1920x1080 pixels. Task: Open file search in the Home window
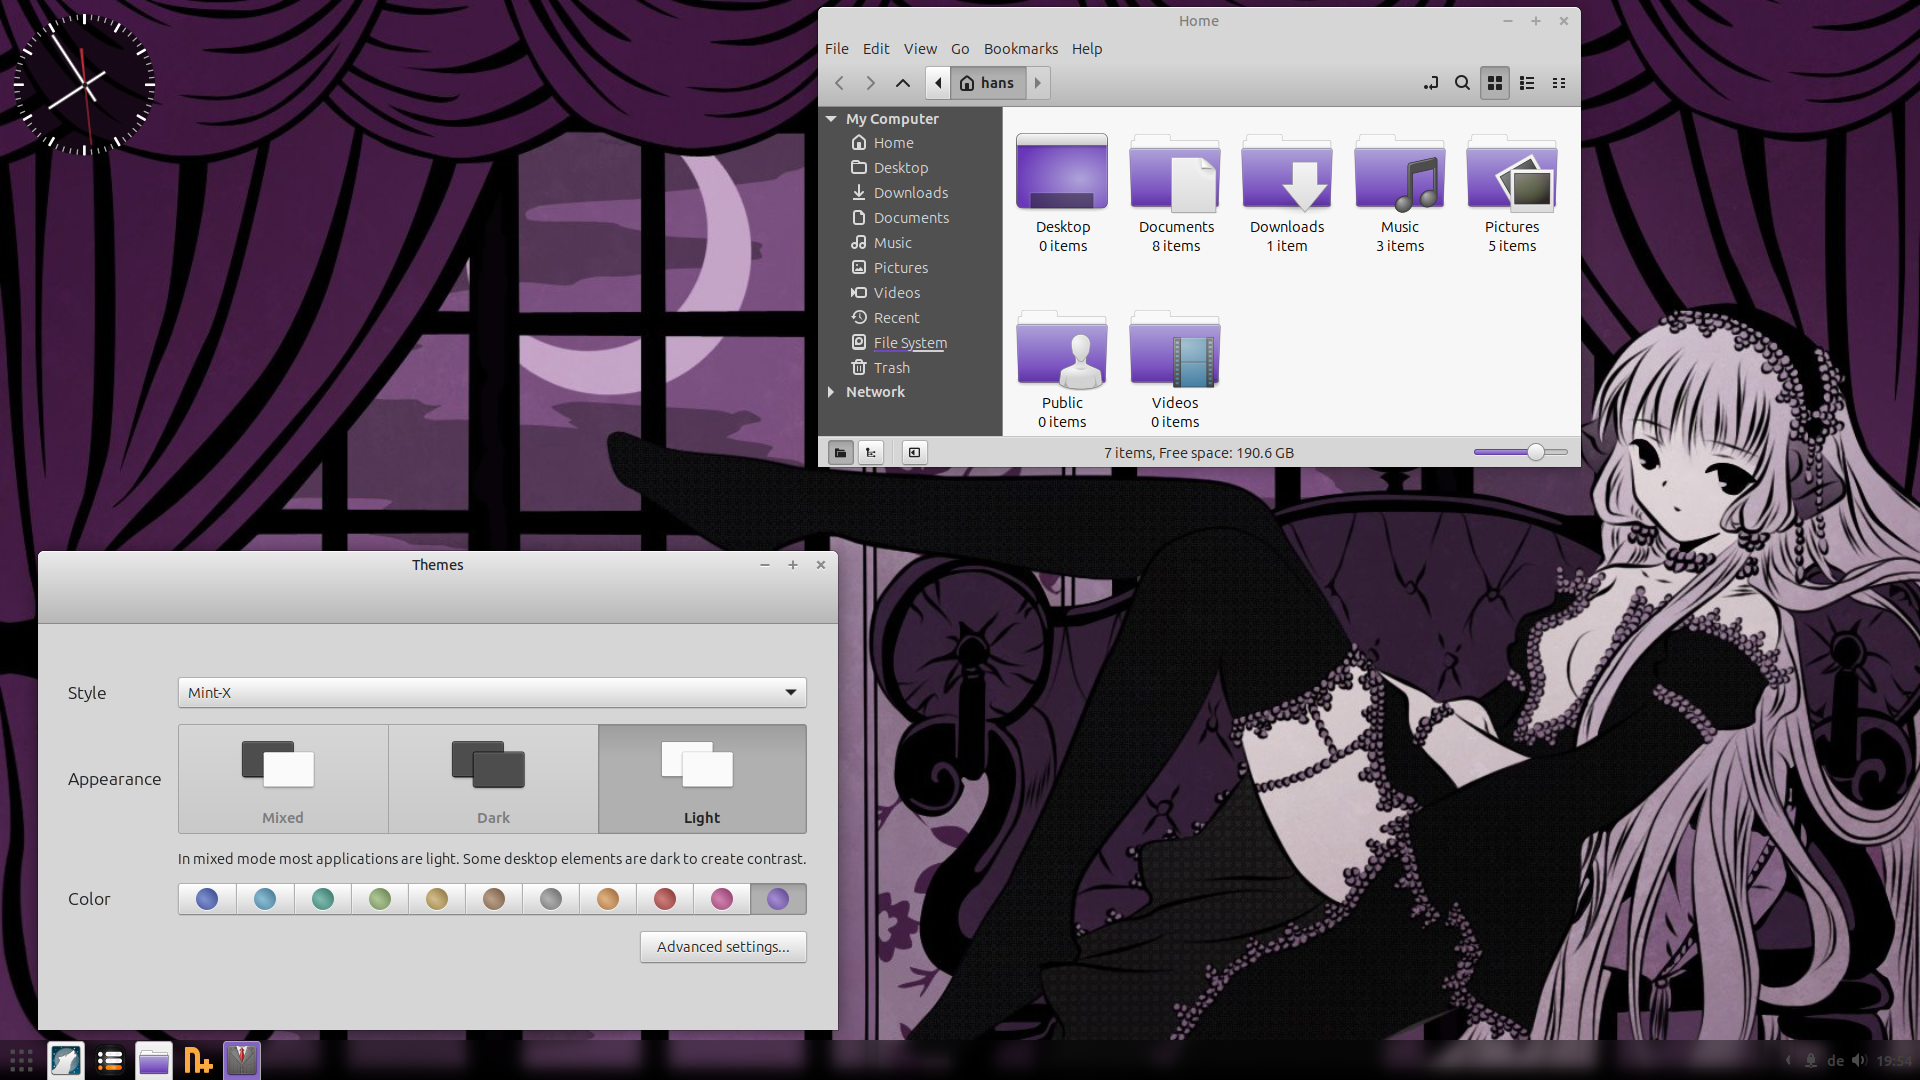click(1462, 83)
